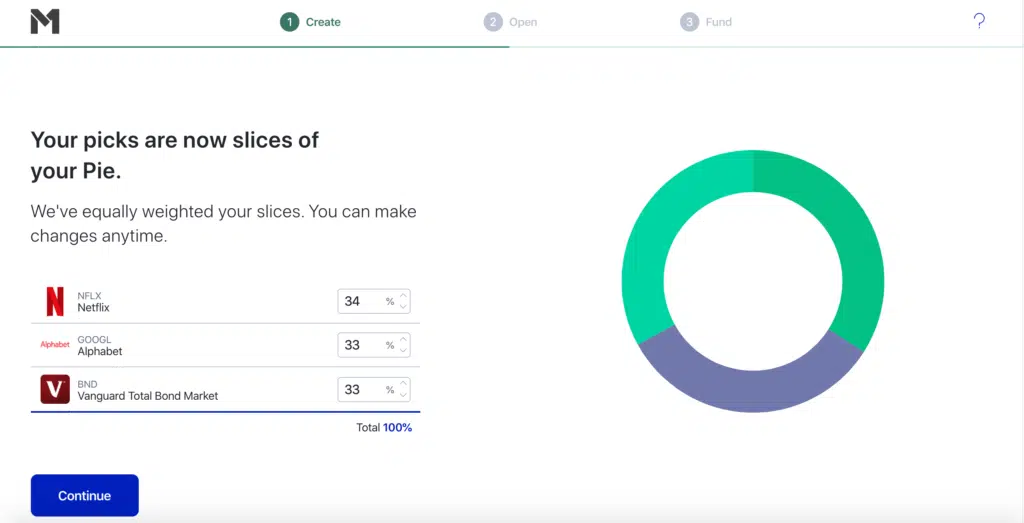Decrease Alphabet percentage with the down arrow
Viewport: 1024px width, 523px height.
[x=403, y=351]
